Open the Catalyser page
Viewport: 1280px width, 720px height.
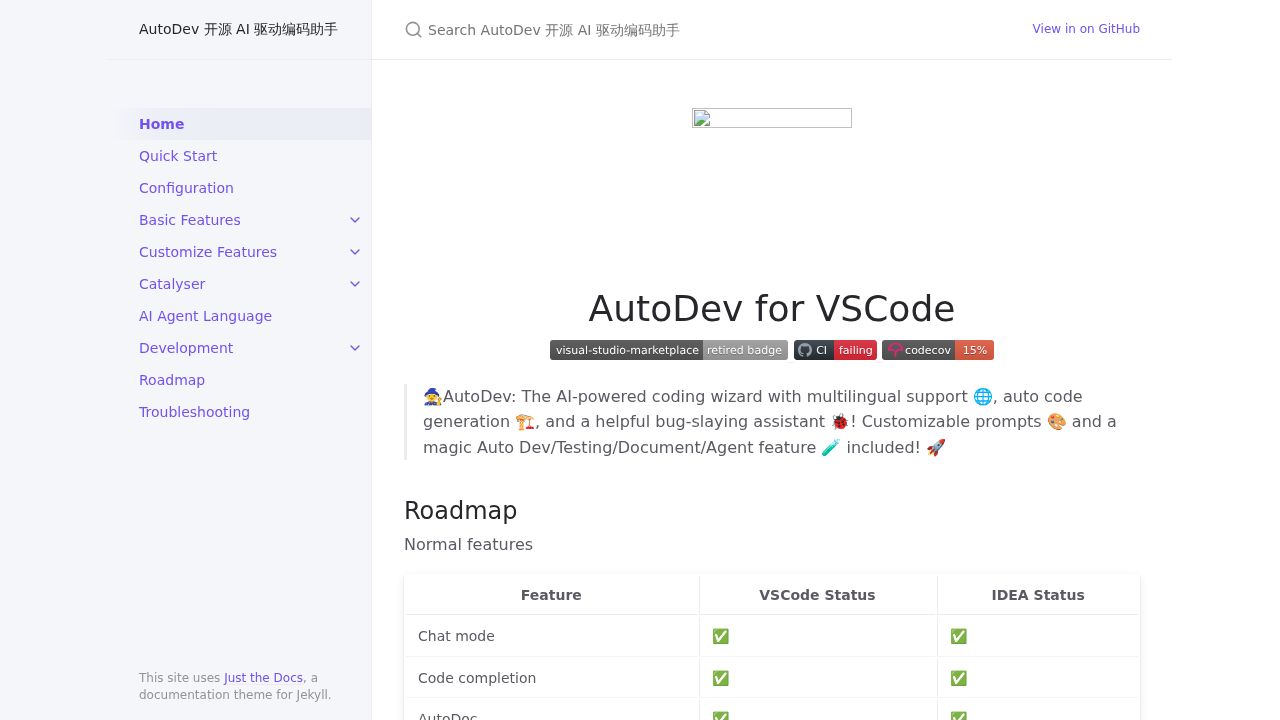click(x=172, y=284)
